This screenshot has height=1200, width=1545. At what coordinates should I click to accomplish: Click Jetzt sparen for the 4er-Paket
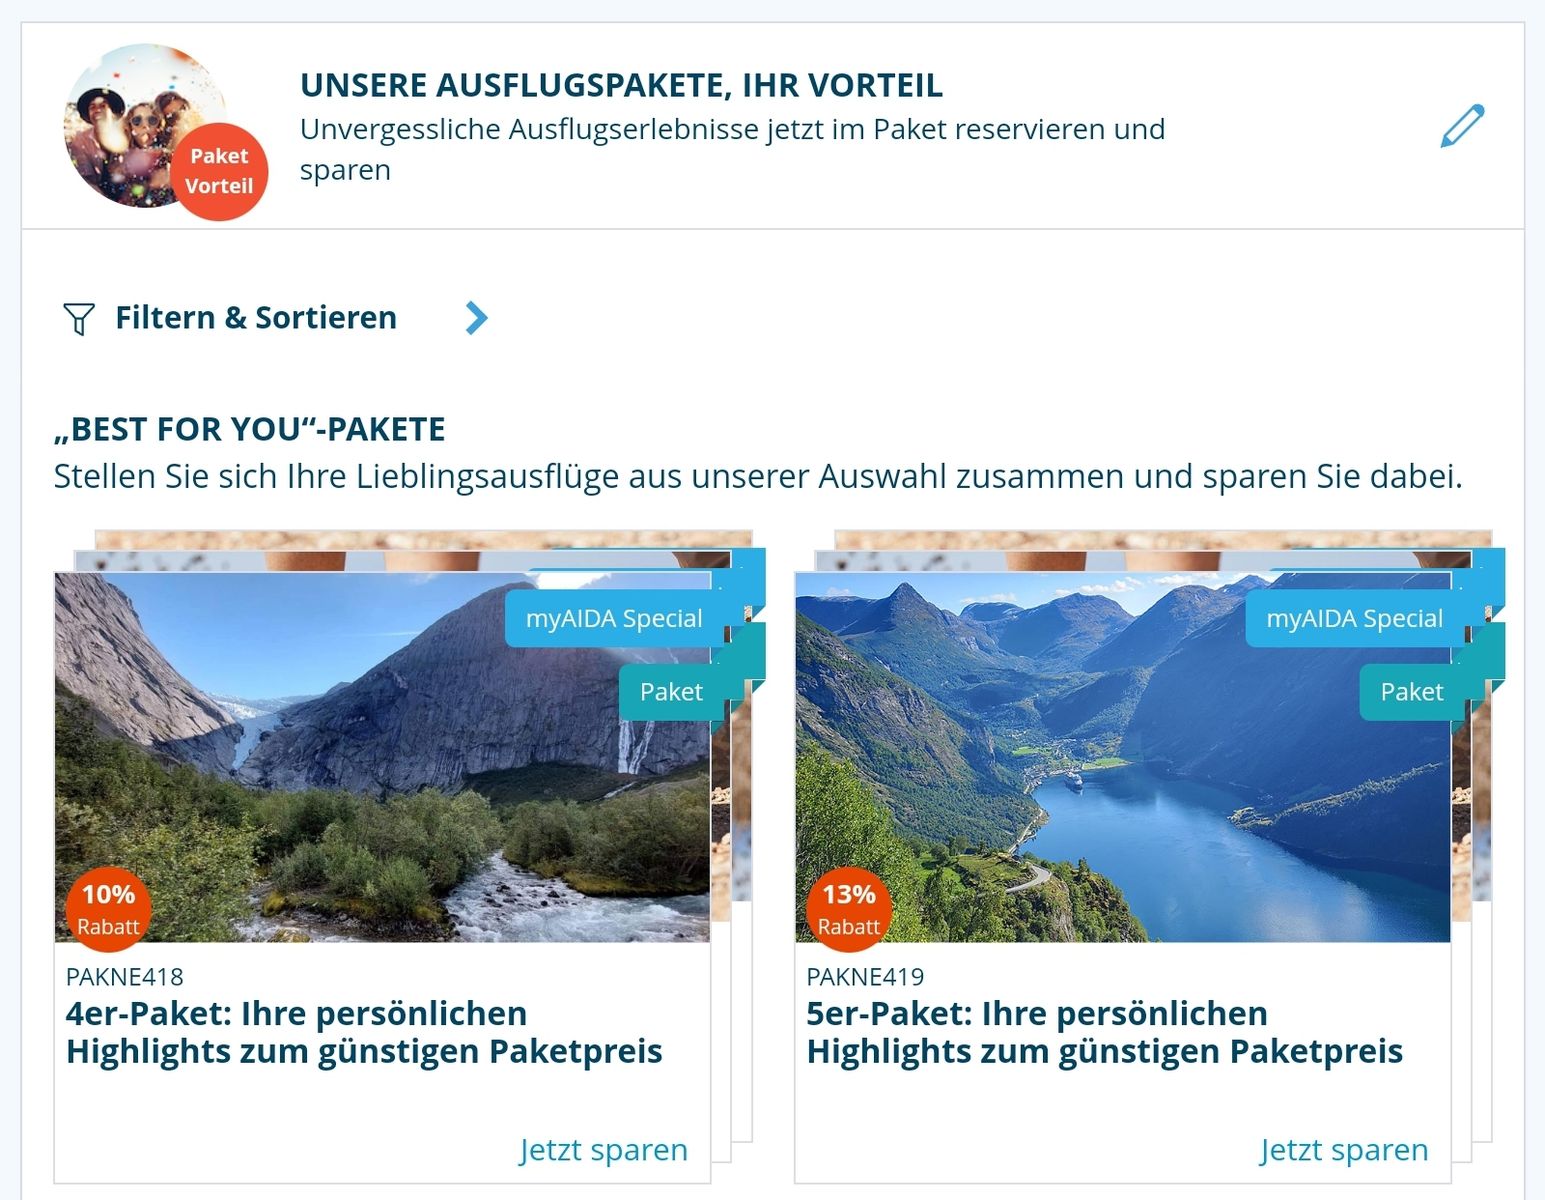coord(603,1150)
